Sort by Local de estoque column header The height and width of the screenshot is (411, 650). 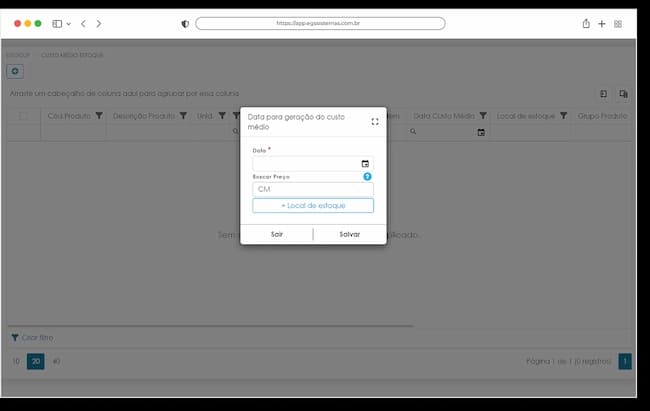tap(526, 116)
